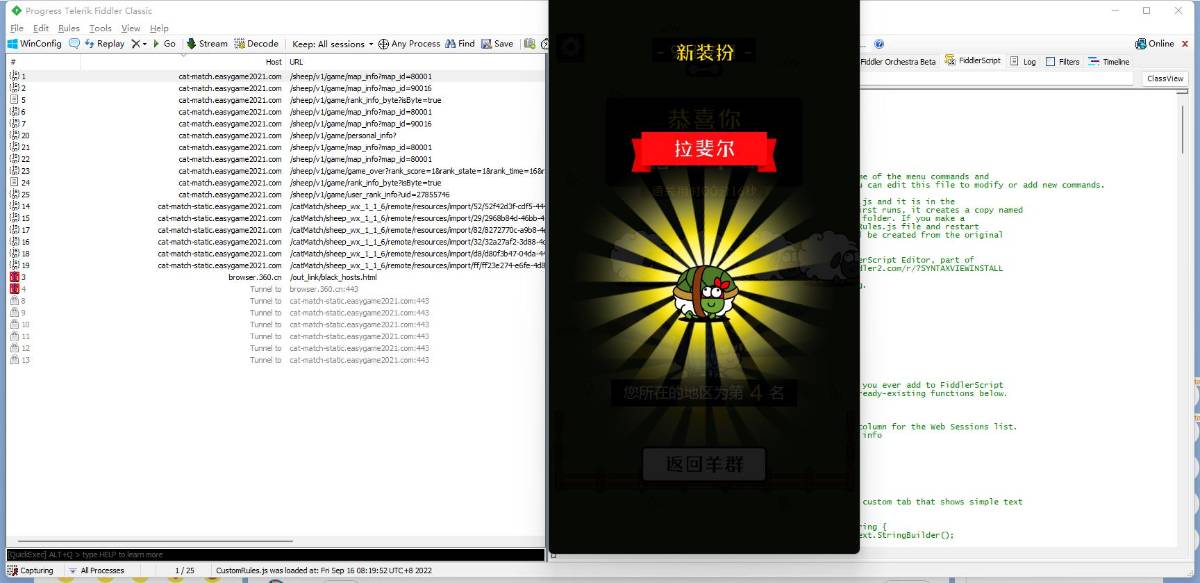The image size is (1200, 583).
Task: Open WinConfig in the Fiddler toolbar
Action: [35, 44]
